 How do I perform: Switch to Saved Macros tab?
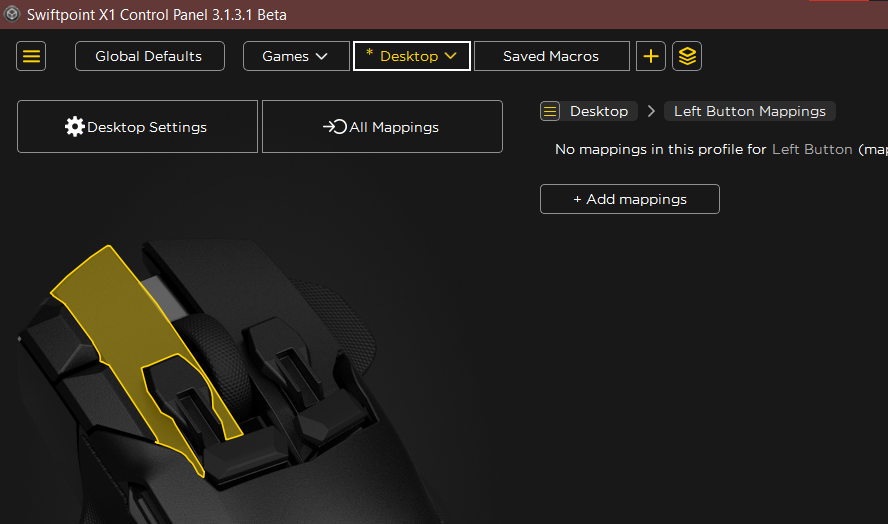552,56
